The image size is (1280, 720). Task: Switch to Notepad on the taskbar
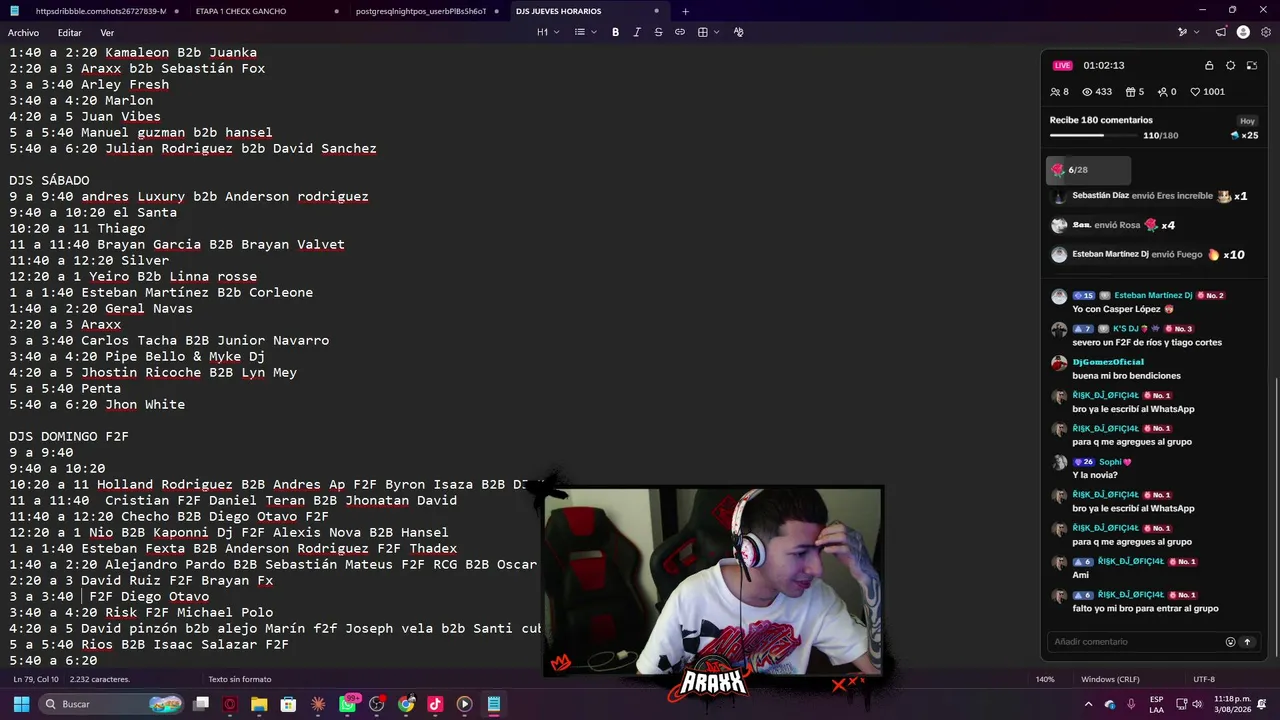tap(494, 704)
